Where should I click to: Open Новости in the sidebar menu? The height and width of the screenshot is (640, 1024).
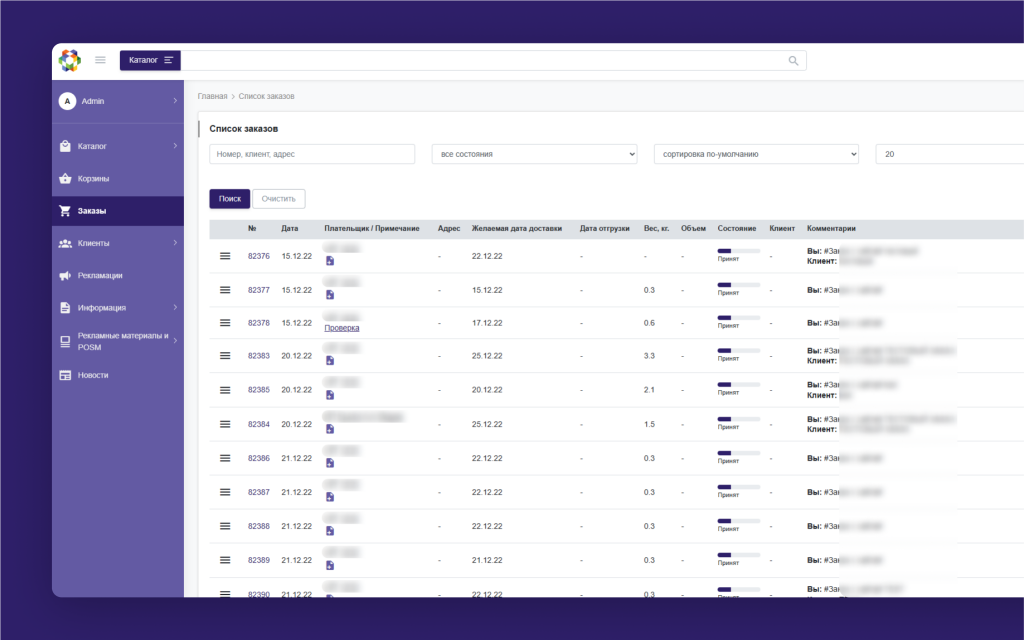pyautogui.click(x=93, y=375)
